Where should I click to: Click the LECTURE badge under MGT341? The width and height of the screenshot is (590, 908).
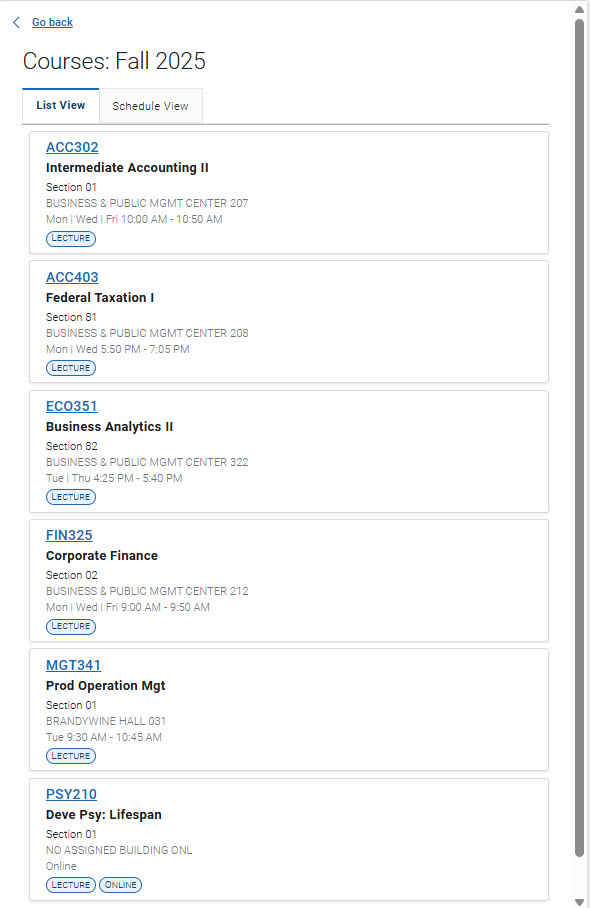70,756
